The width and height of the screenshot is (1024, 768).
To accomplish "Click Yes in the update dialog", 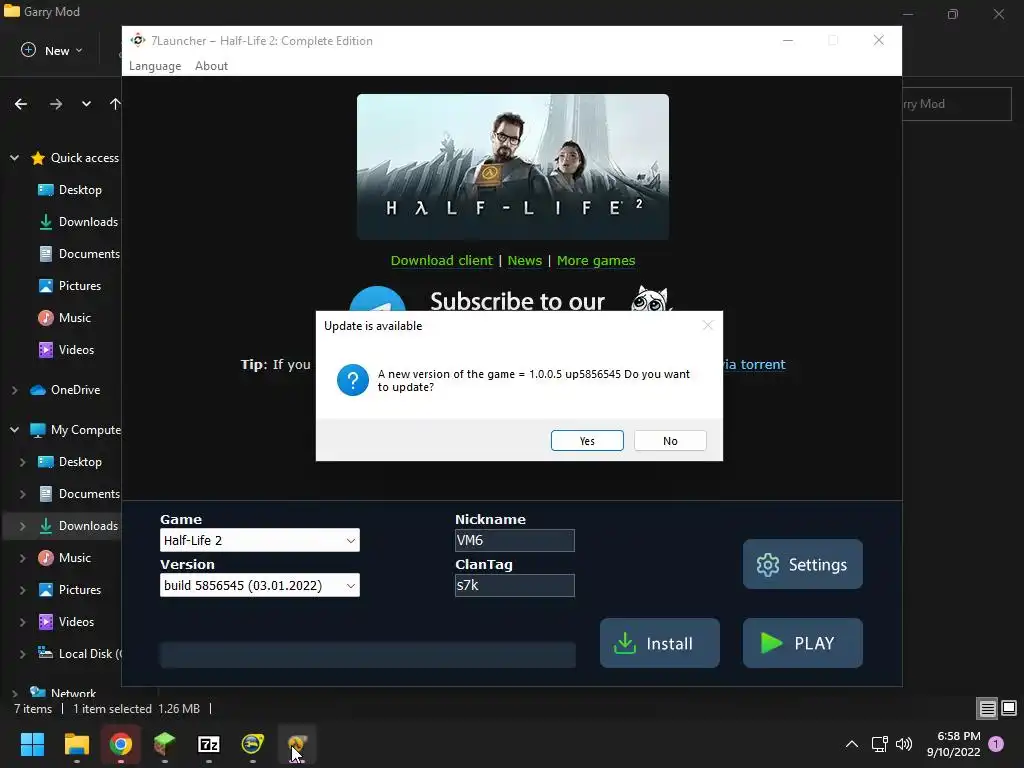I will (587, 441).
